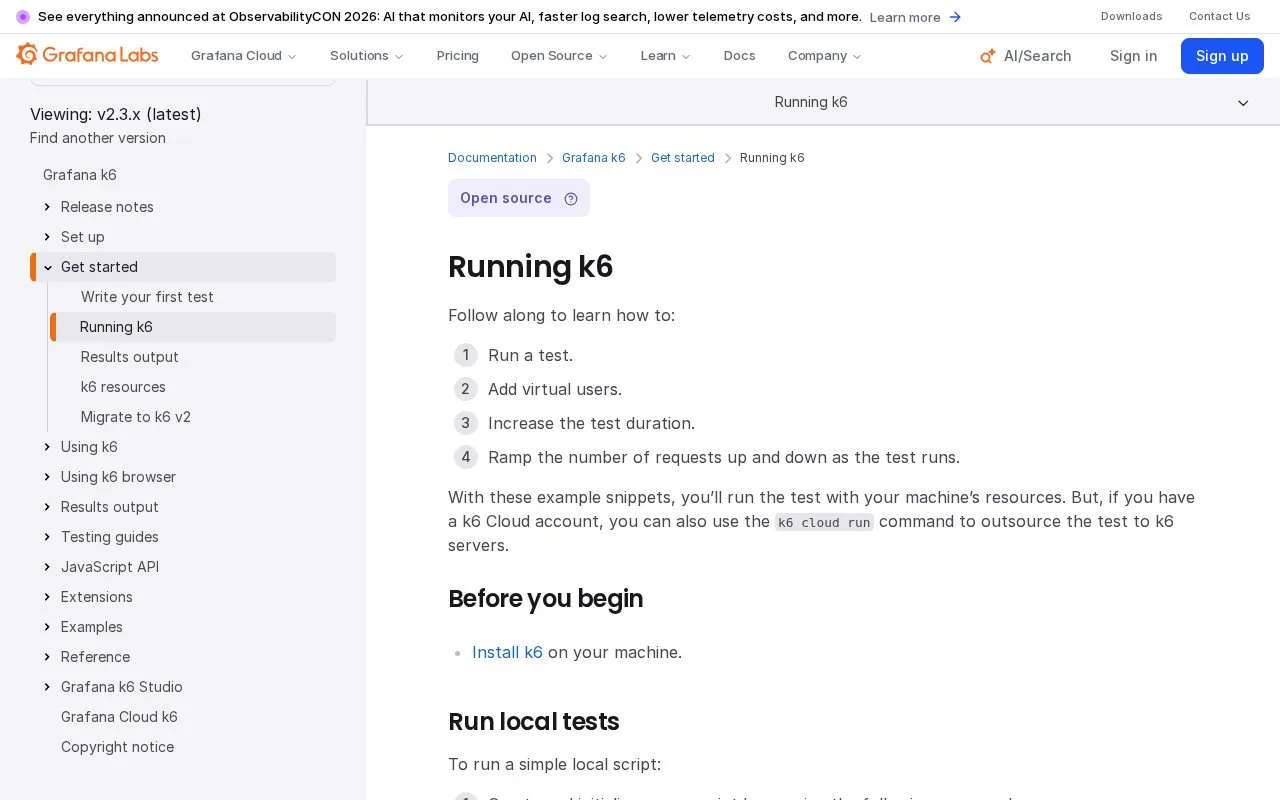Collapse the Get started section chevron
The width and height of the screenshot is (1280, 800).
pyautogui.click(x=47, y=267)
